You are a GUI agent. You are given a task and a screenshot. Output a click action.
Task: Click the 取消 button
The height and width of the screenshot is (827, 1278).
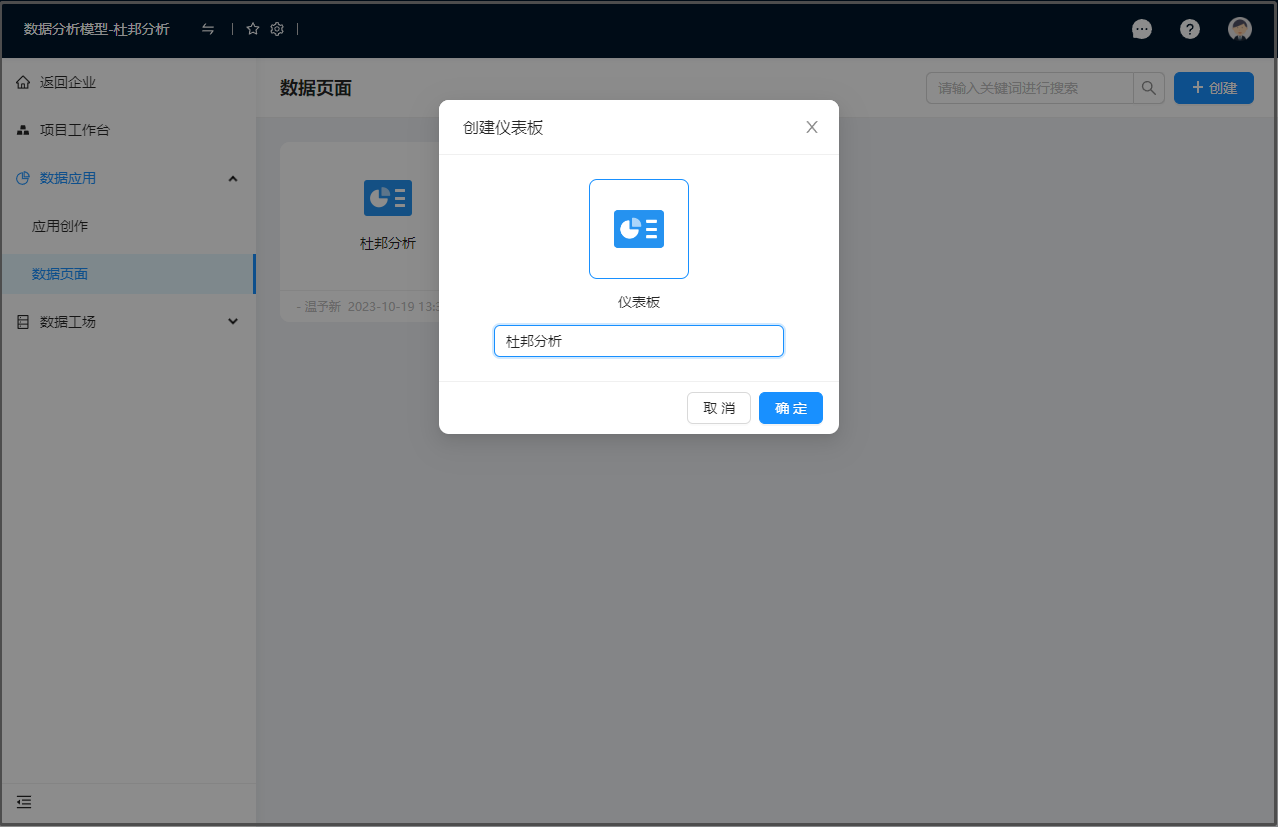point(718,408)
